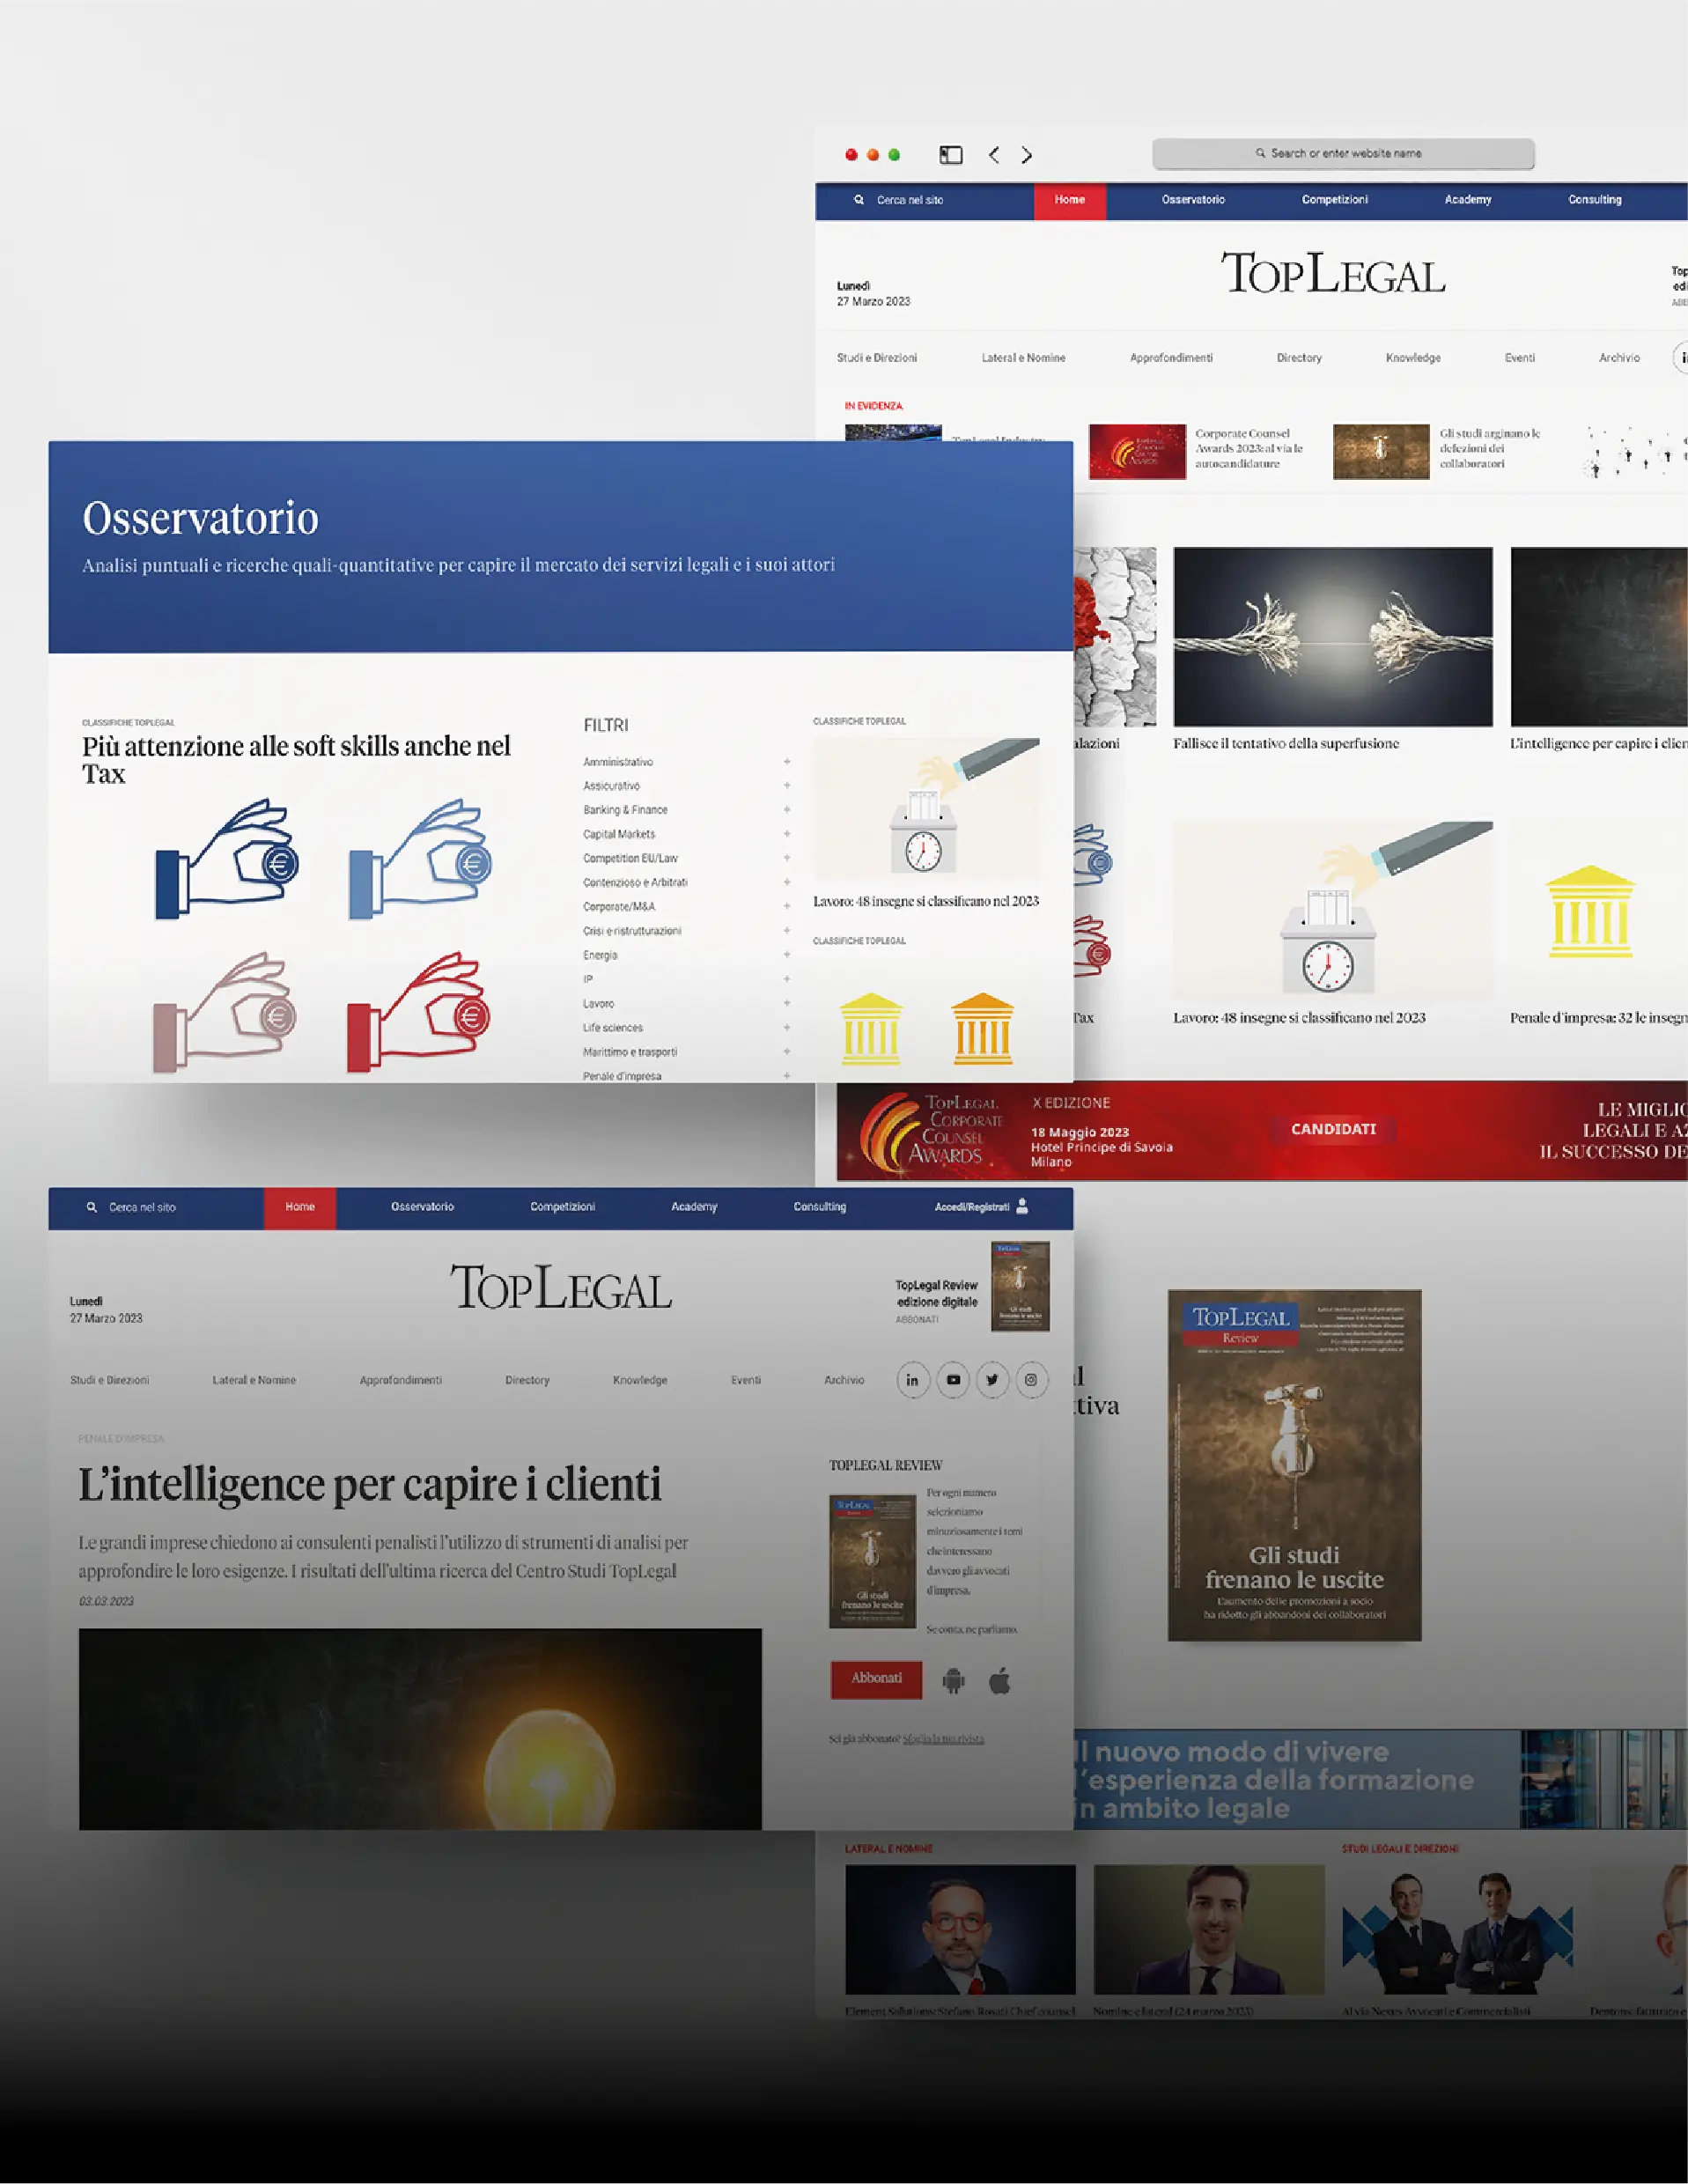
Task: Click search magnifier in browser window nav
Action: pos(858,200)
